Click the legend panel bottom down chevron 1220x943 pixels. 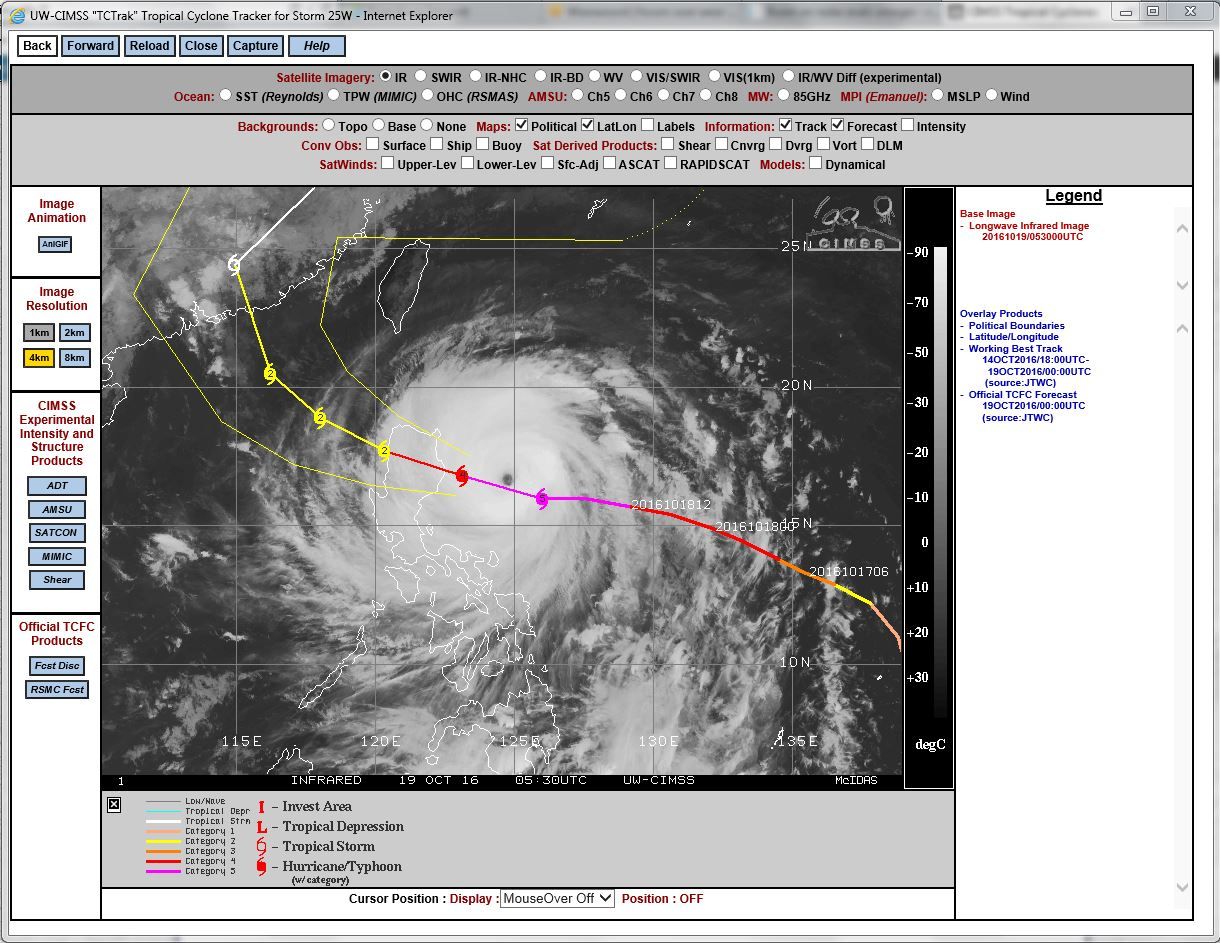(x=1182, y=888)
